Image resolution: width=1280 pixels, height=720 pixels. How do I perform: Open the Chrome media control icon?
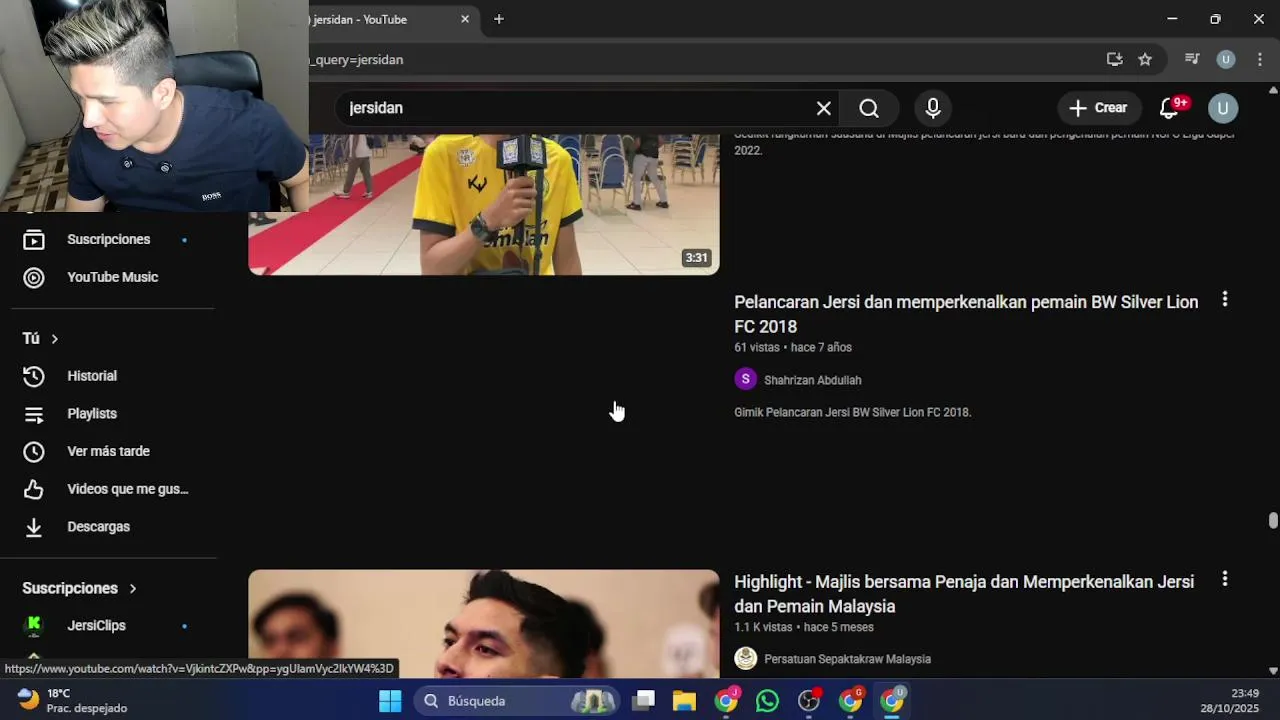pyautogui.click(x=1192, y=59)
